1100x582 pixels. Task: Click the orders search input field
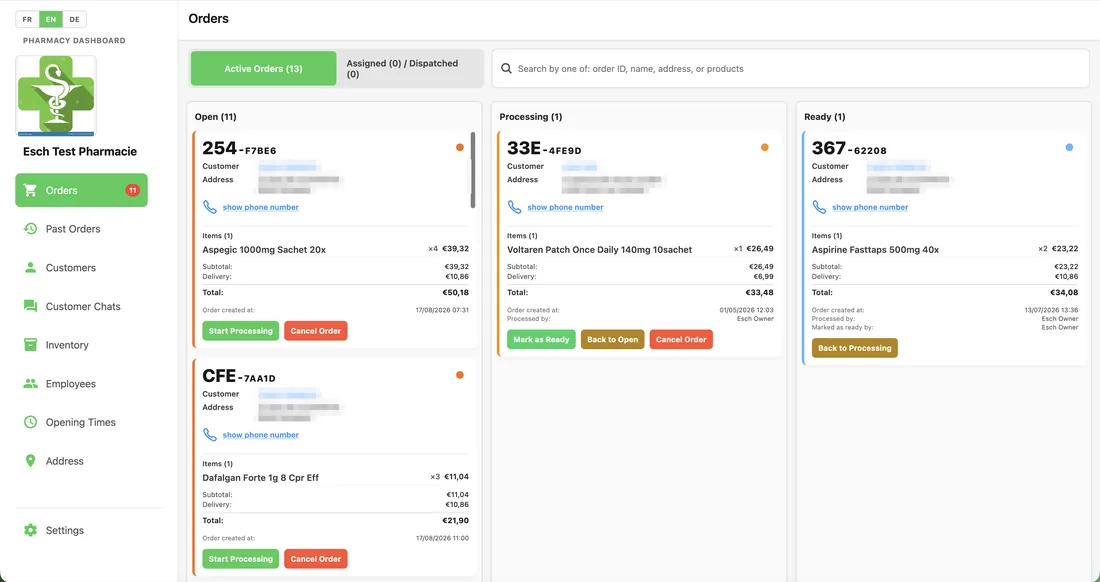click(791, 69)
